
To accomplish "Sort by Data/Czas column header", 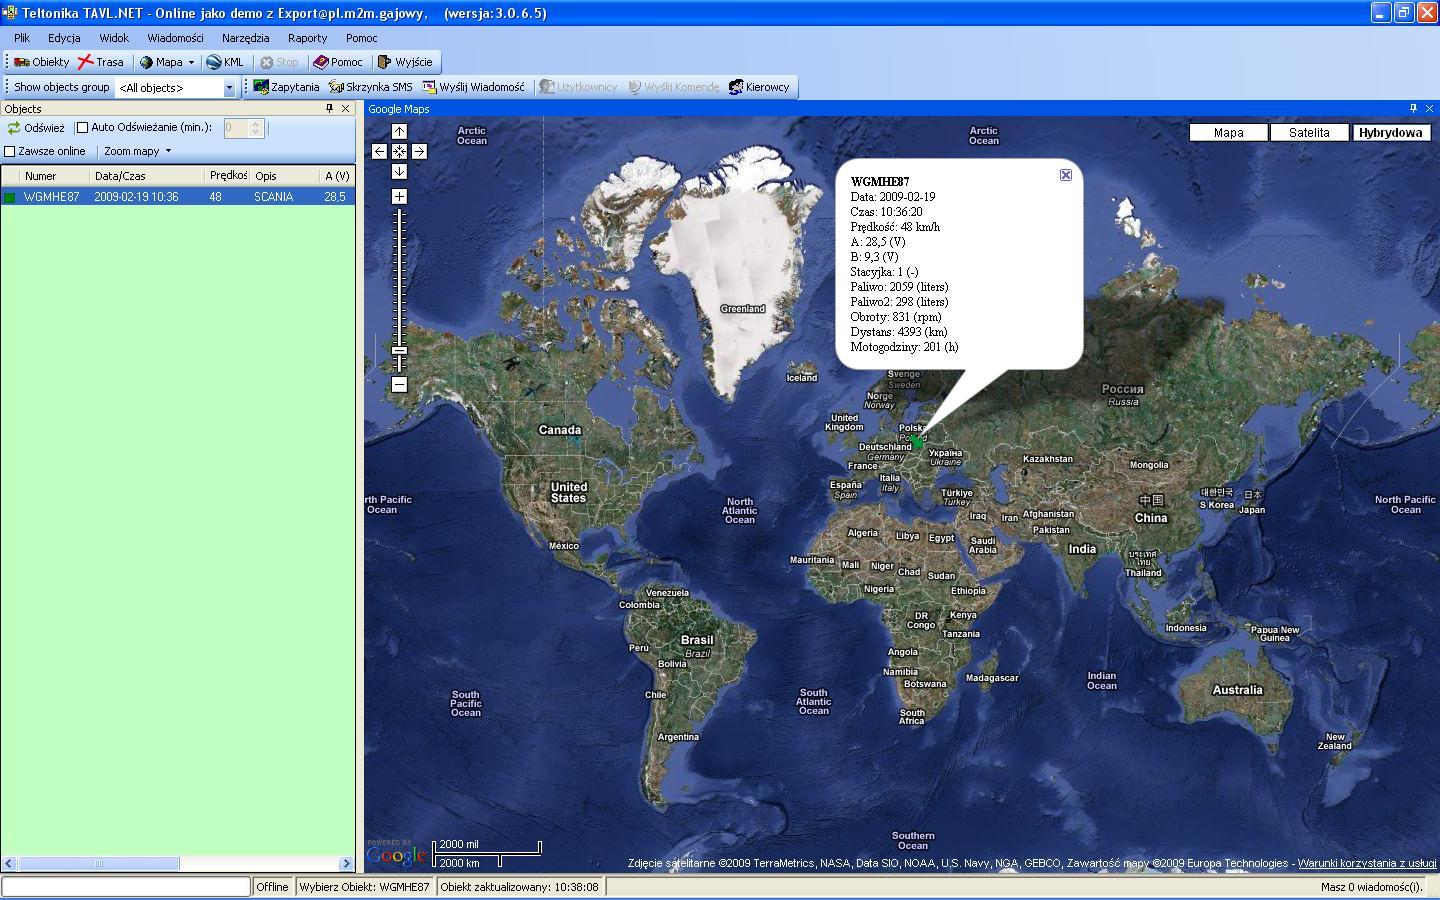I will [x=148, y=176].
